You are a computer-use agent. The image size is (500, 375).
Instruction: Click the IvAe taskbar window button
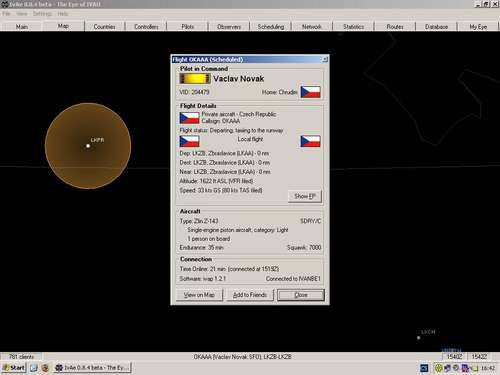pos(93,368)
